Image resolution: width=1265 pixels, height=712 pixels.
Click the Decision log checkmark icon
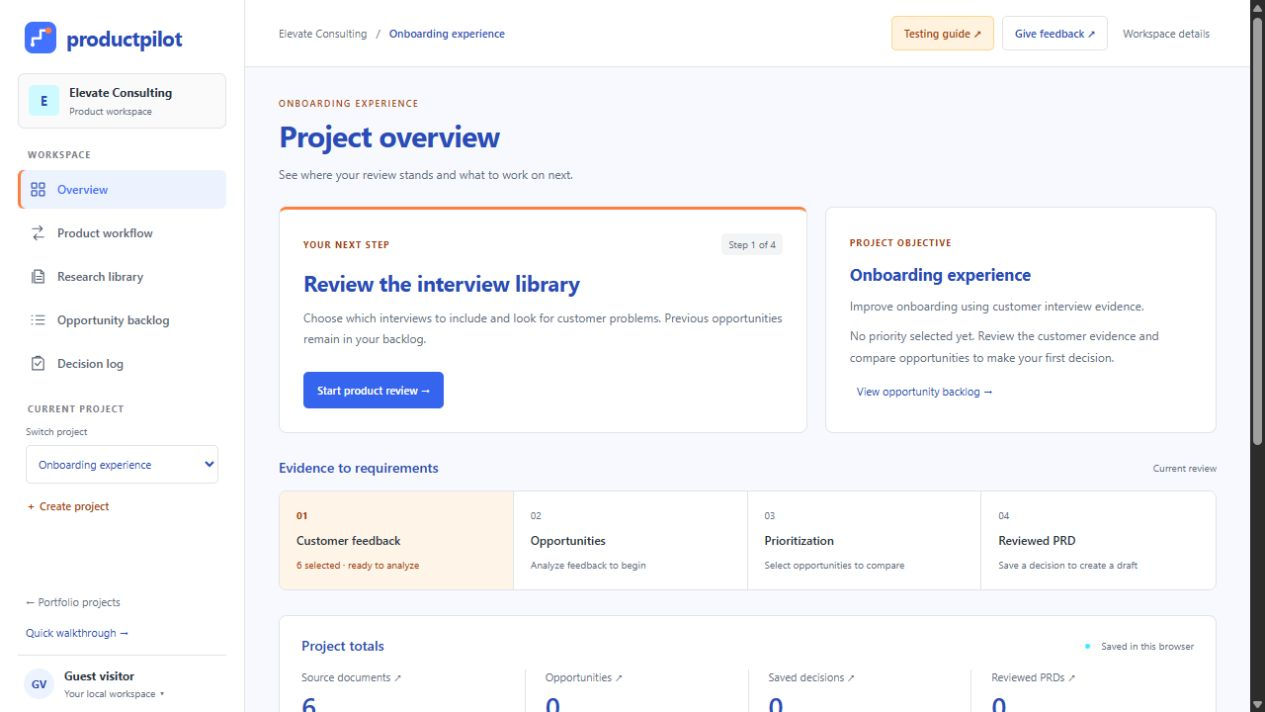pyautogui.click(x=38, y=364)
